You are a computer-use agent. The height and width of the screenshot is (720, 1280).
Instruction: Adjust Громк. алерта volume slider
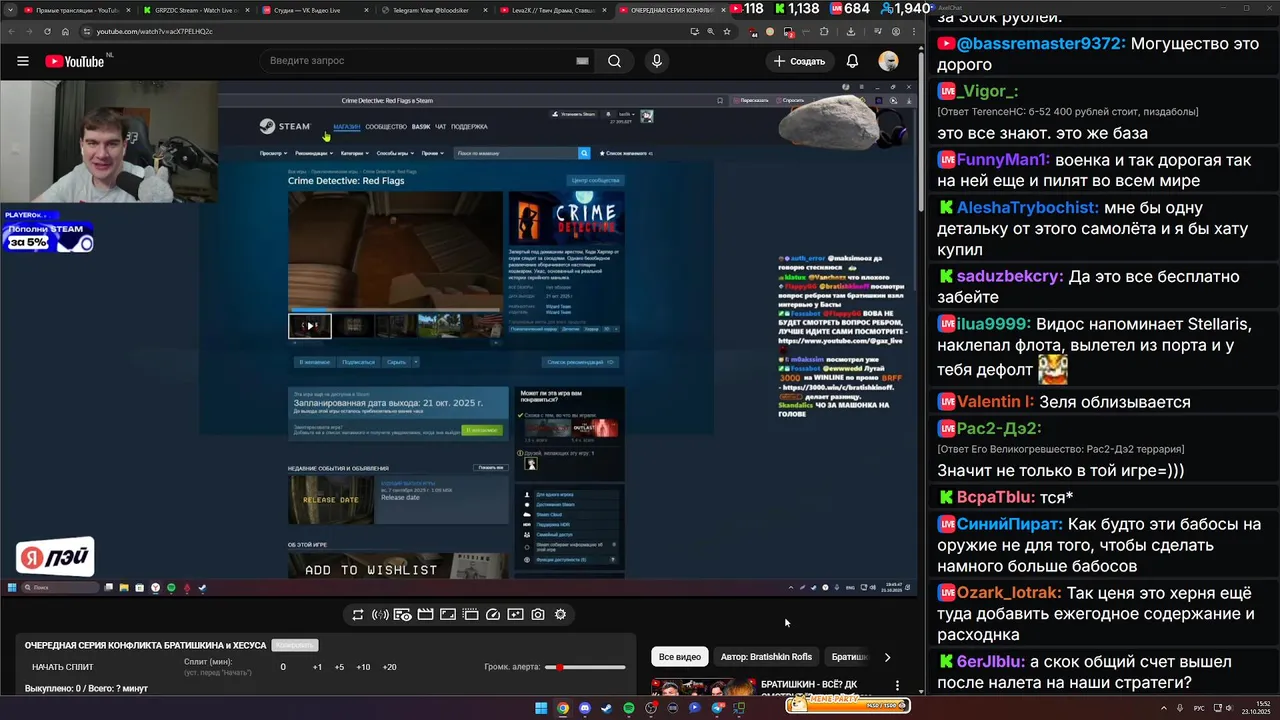pos(585,667)
